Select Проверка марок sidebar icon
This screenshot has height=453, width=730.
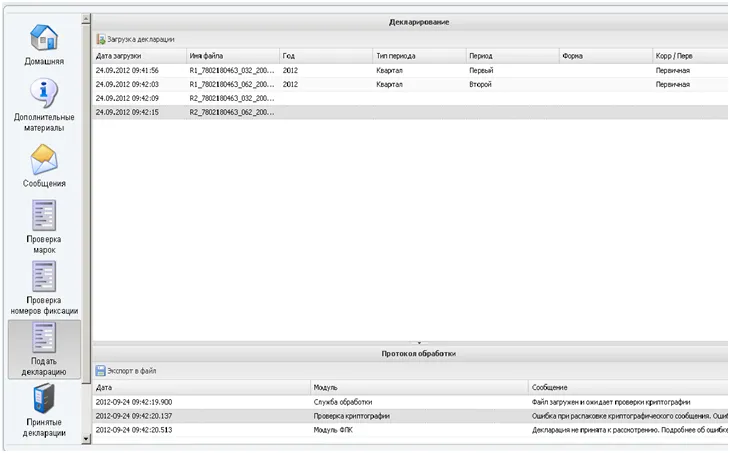pos(44,227)
